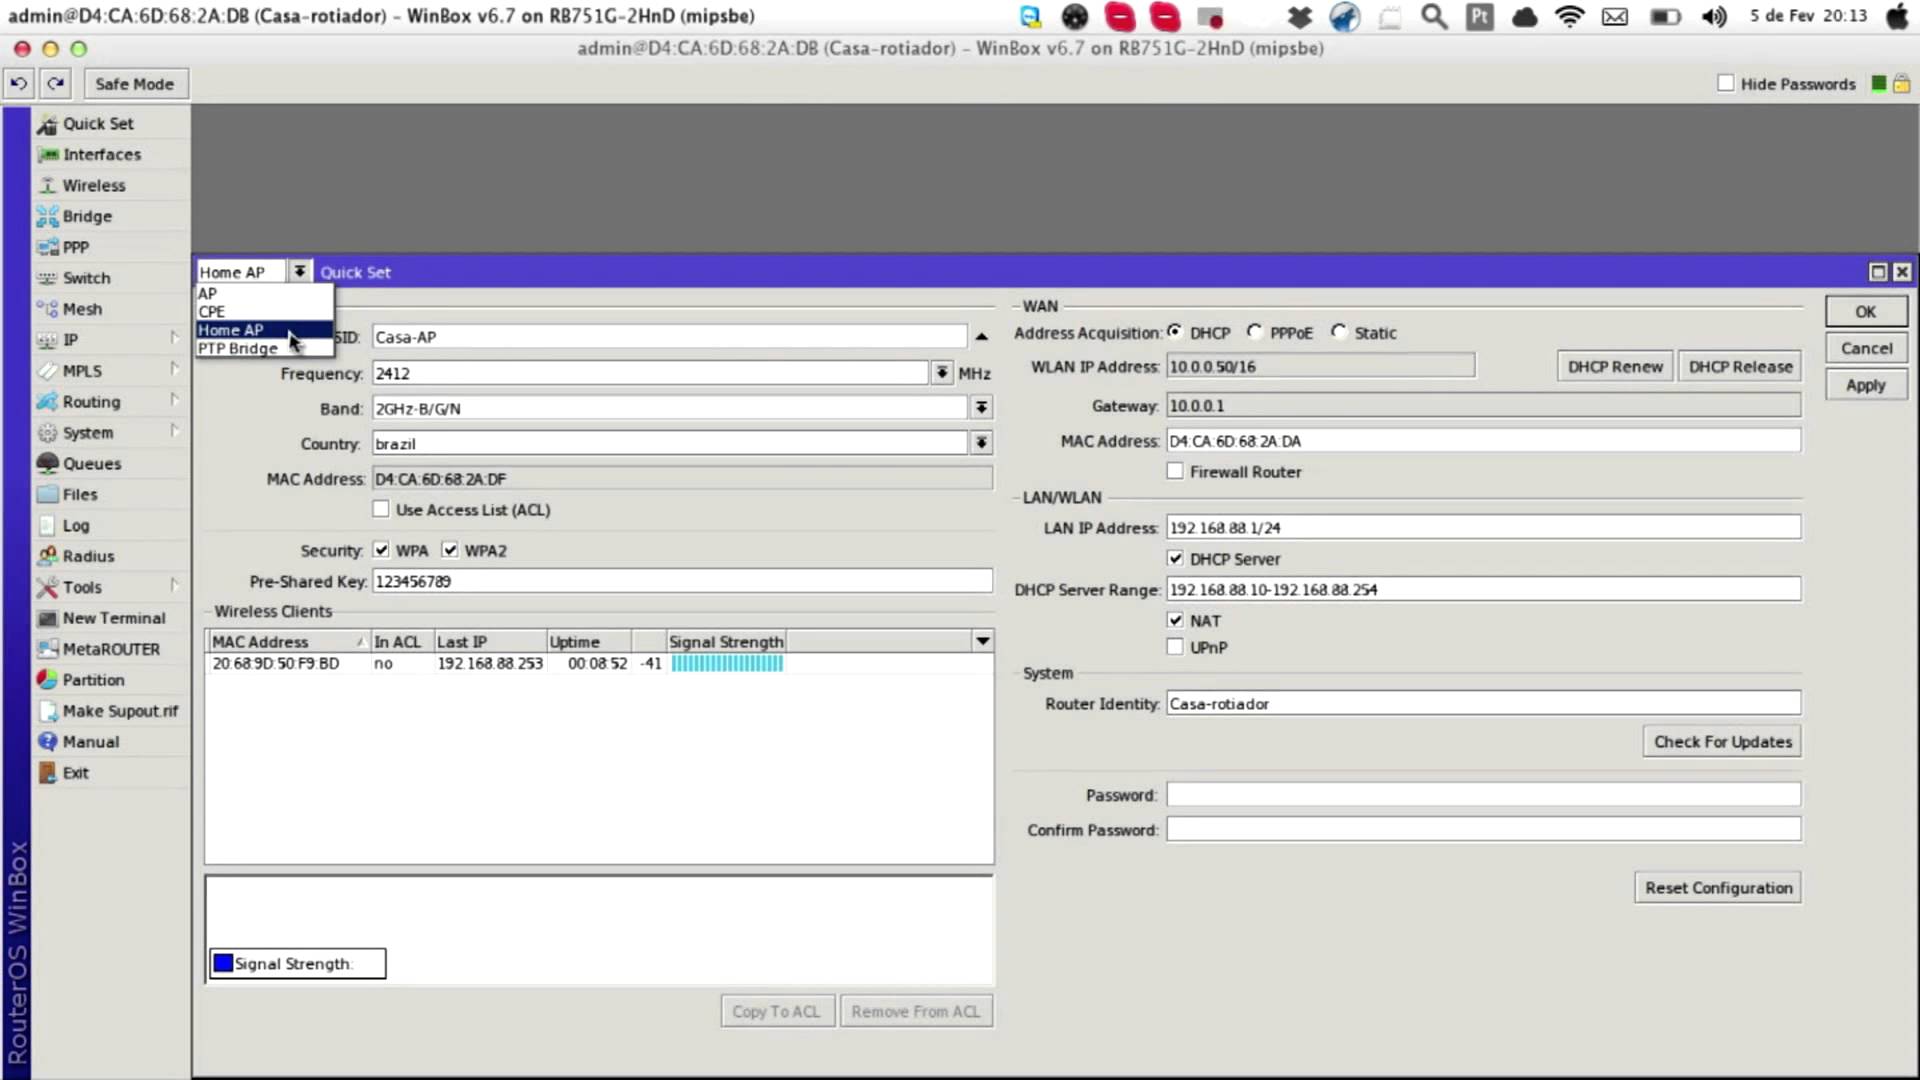Click the Cancel button

pyautogui.click(x=1865, y=348)
